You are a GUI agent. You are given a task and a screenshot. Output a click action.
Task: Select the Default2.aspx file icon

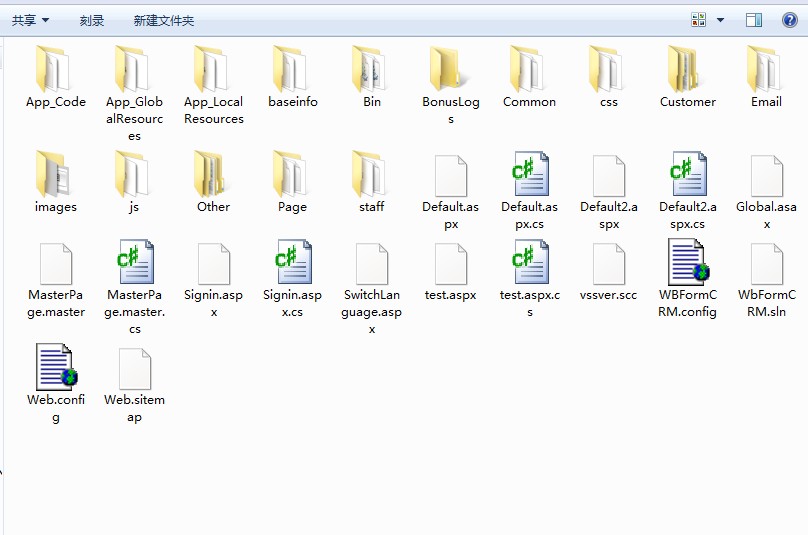[x=609, y=176]
